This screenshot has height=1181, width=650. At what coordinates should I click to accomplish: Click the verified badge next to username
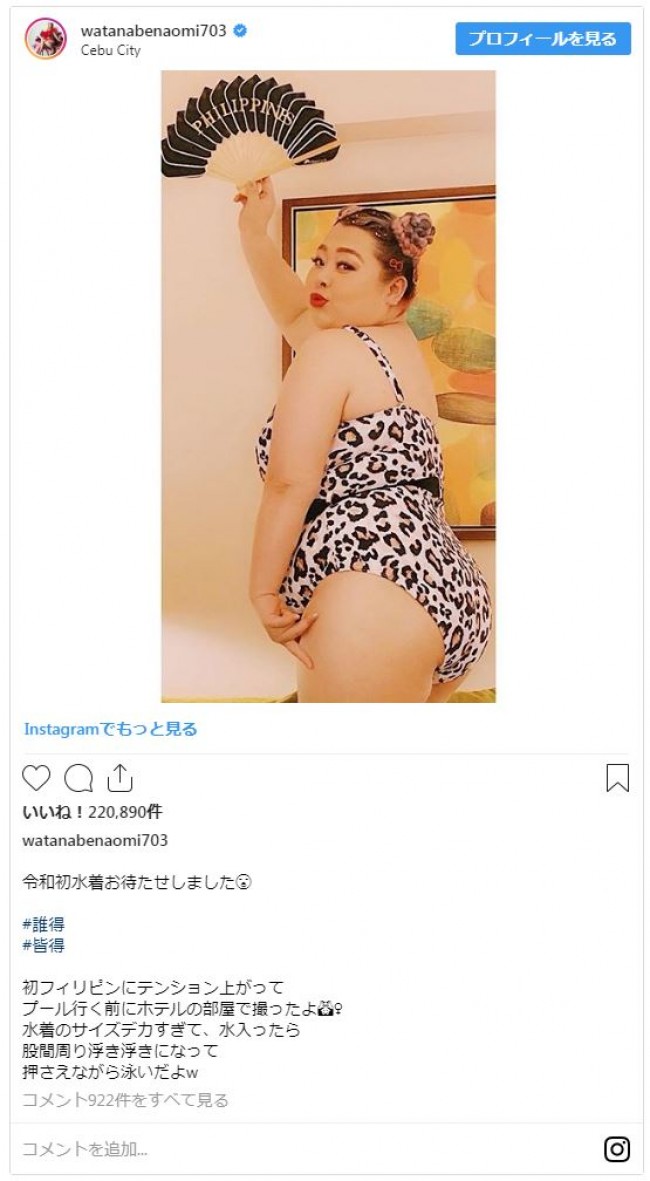pyautogui.click(x=240, y=31)
